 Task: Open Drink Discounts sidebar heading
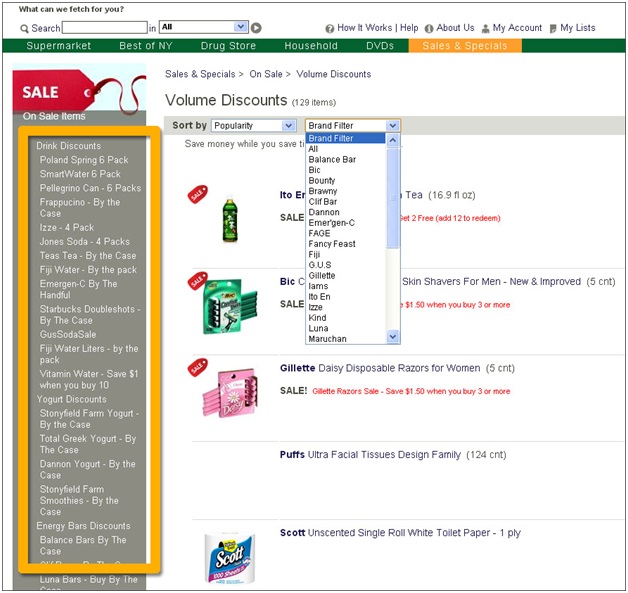68,146
